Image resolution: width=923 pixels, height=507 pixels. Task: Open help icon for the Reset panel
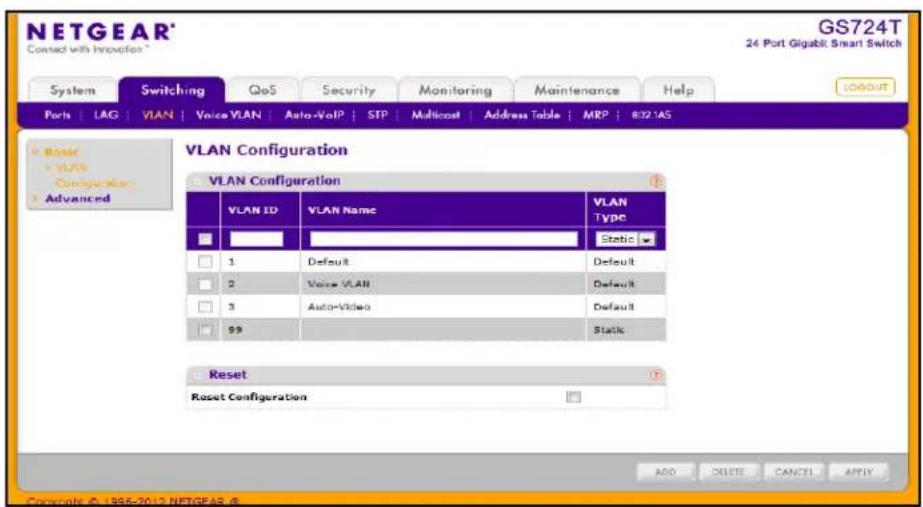point(657,375)
